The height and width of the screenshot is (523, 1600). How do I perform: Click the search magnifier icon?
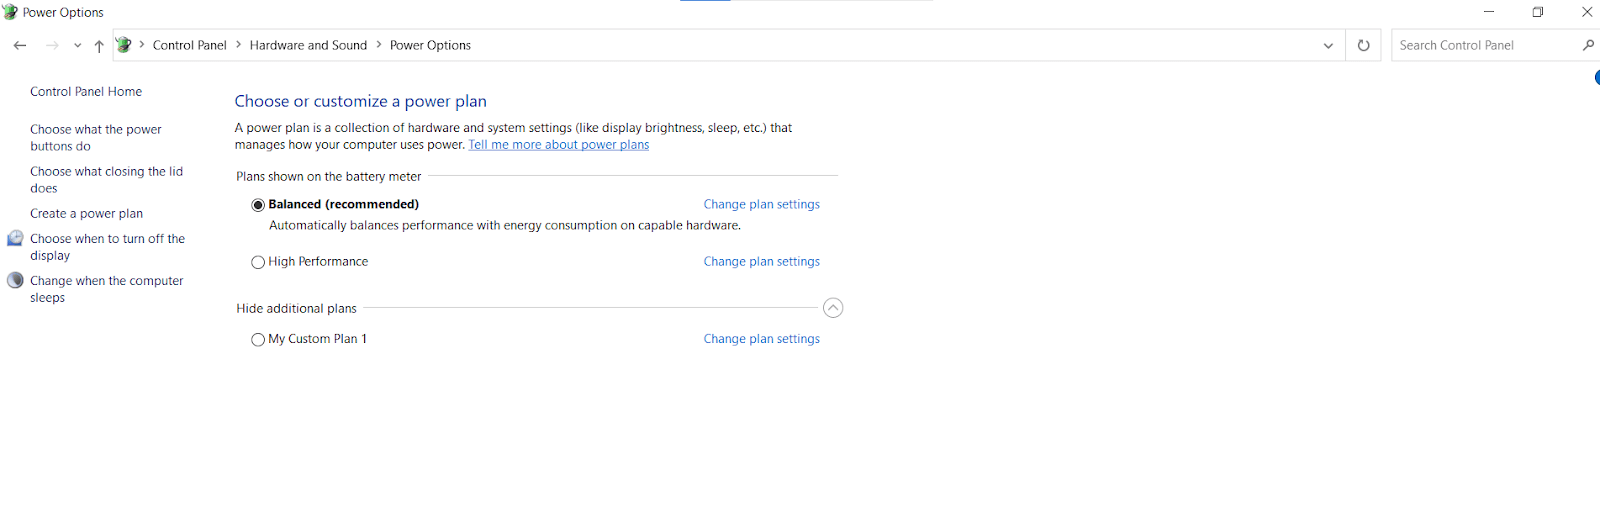pos(1588,45)
